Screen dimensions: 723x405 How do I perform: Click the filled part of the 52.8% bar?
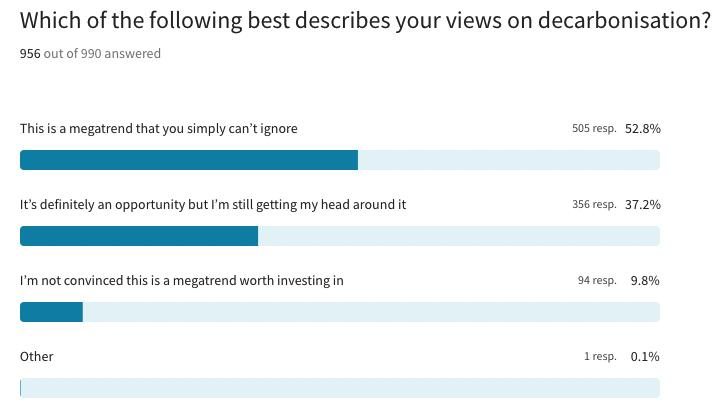[x=189, y=160]
